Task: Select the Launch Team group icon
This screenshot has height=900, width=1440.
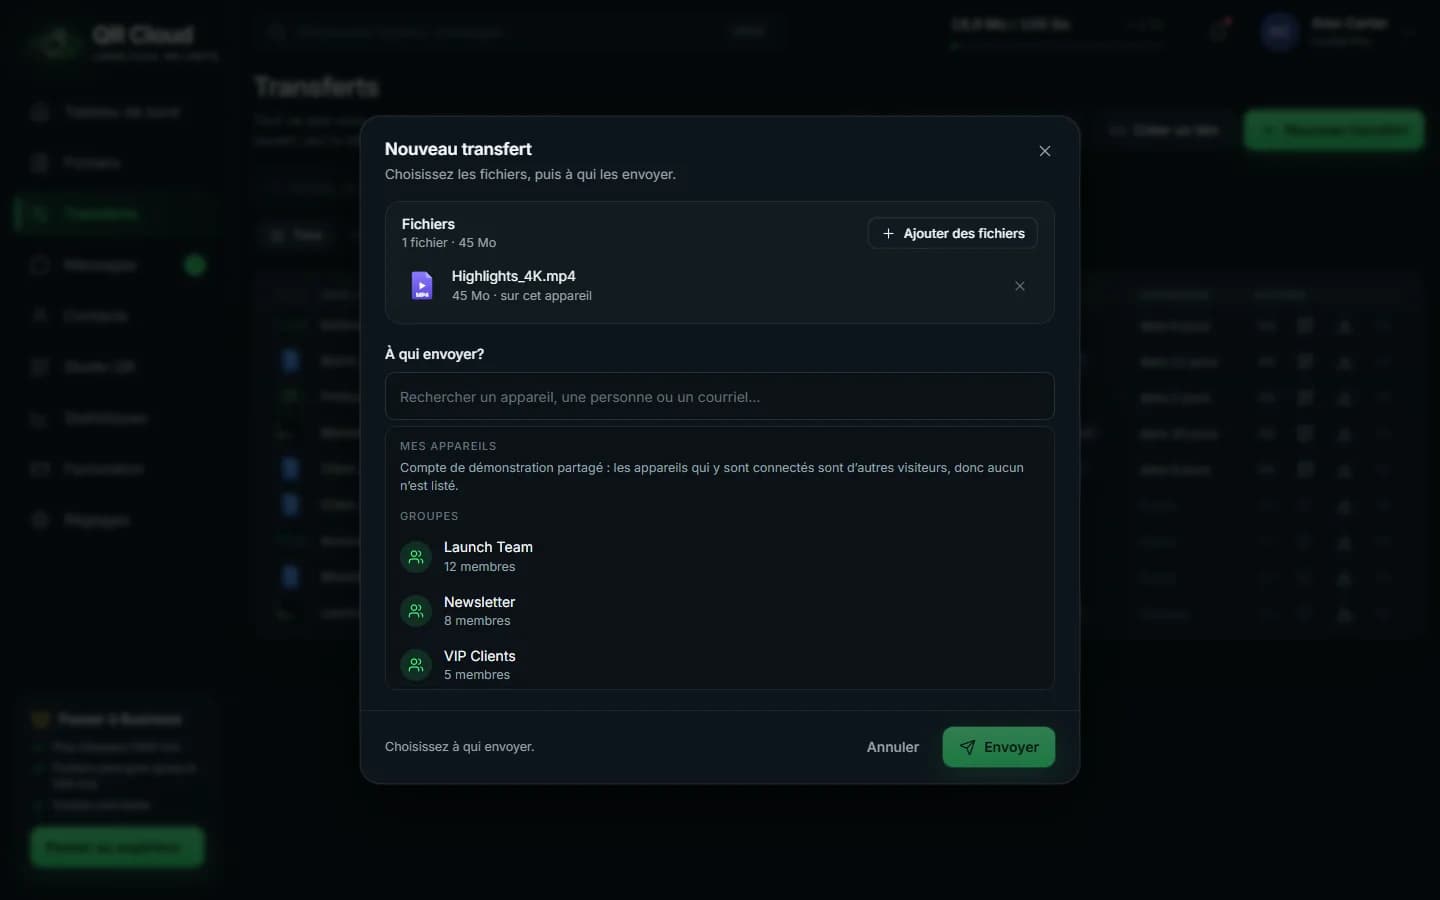Action: coord(416,557)
